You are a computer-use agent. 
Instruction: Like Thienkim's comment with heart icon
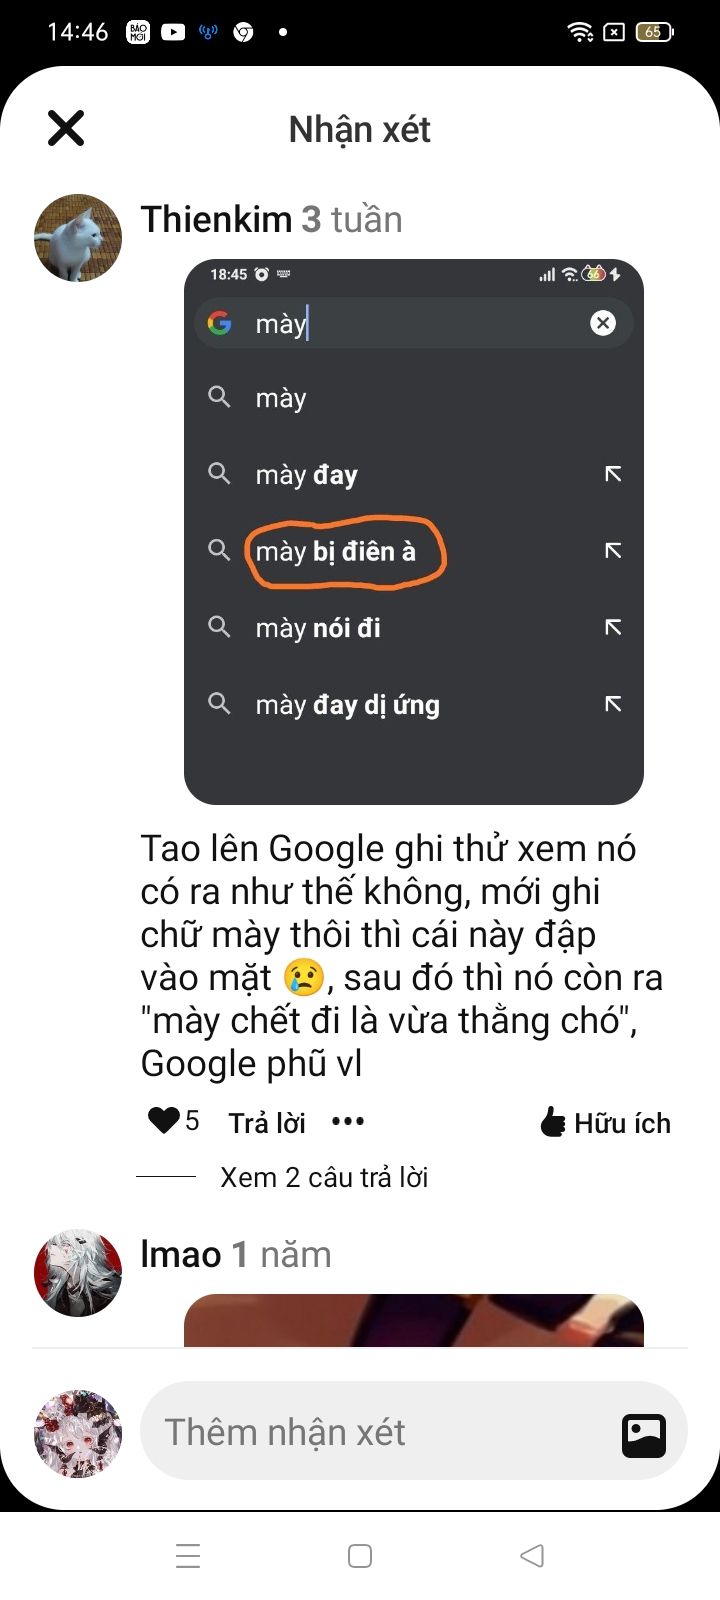[x=163, y=1121]
